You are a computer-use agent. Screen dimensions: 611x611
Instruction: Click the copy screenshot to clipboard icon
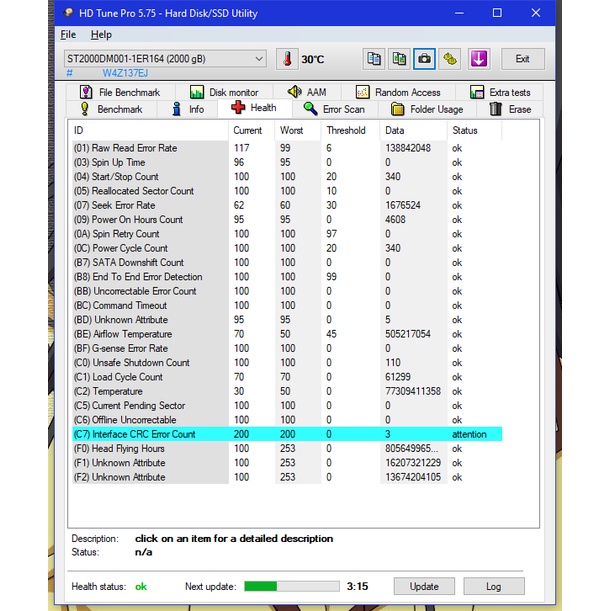(x=399, y=59)
